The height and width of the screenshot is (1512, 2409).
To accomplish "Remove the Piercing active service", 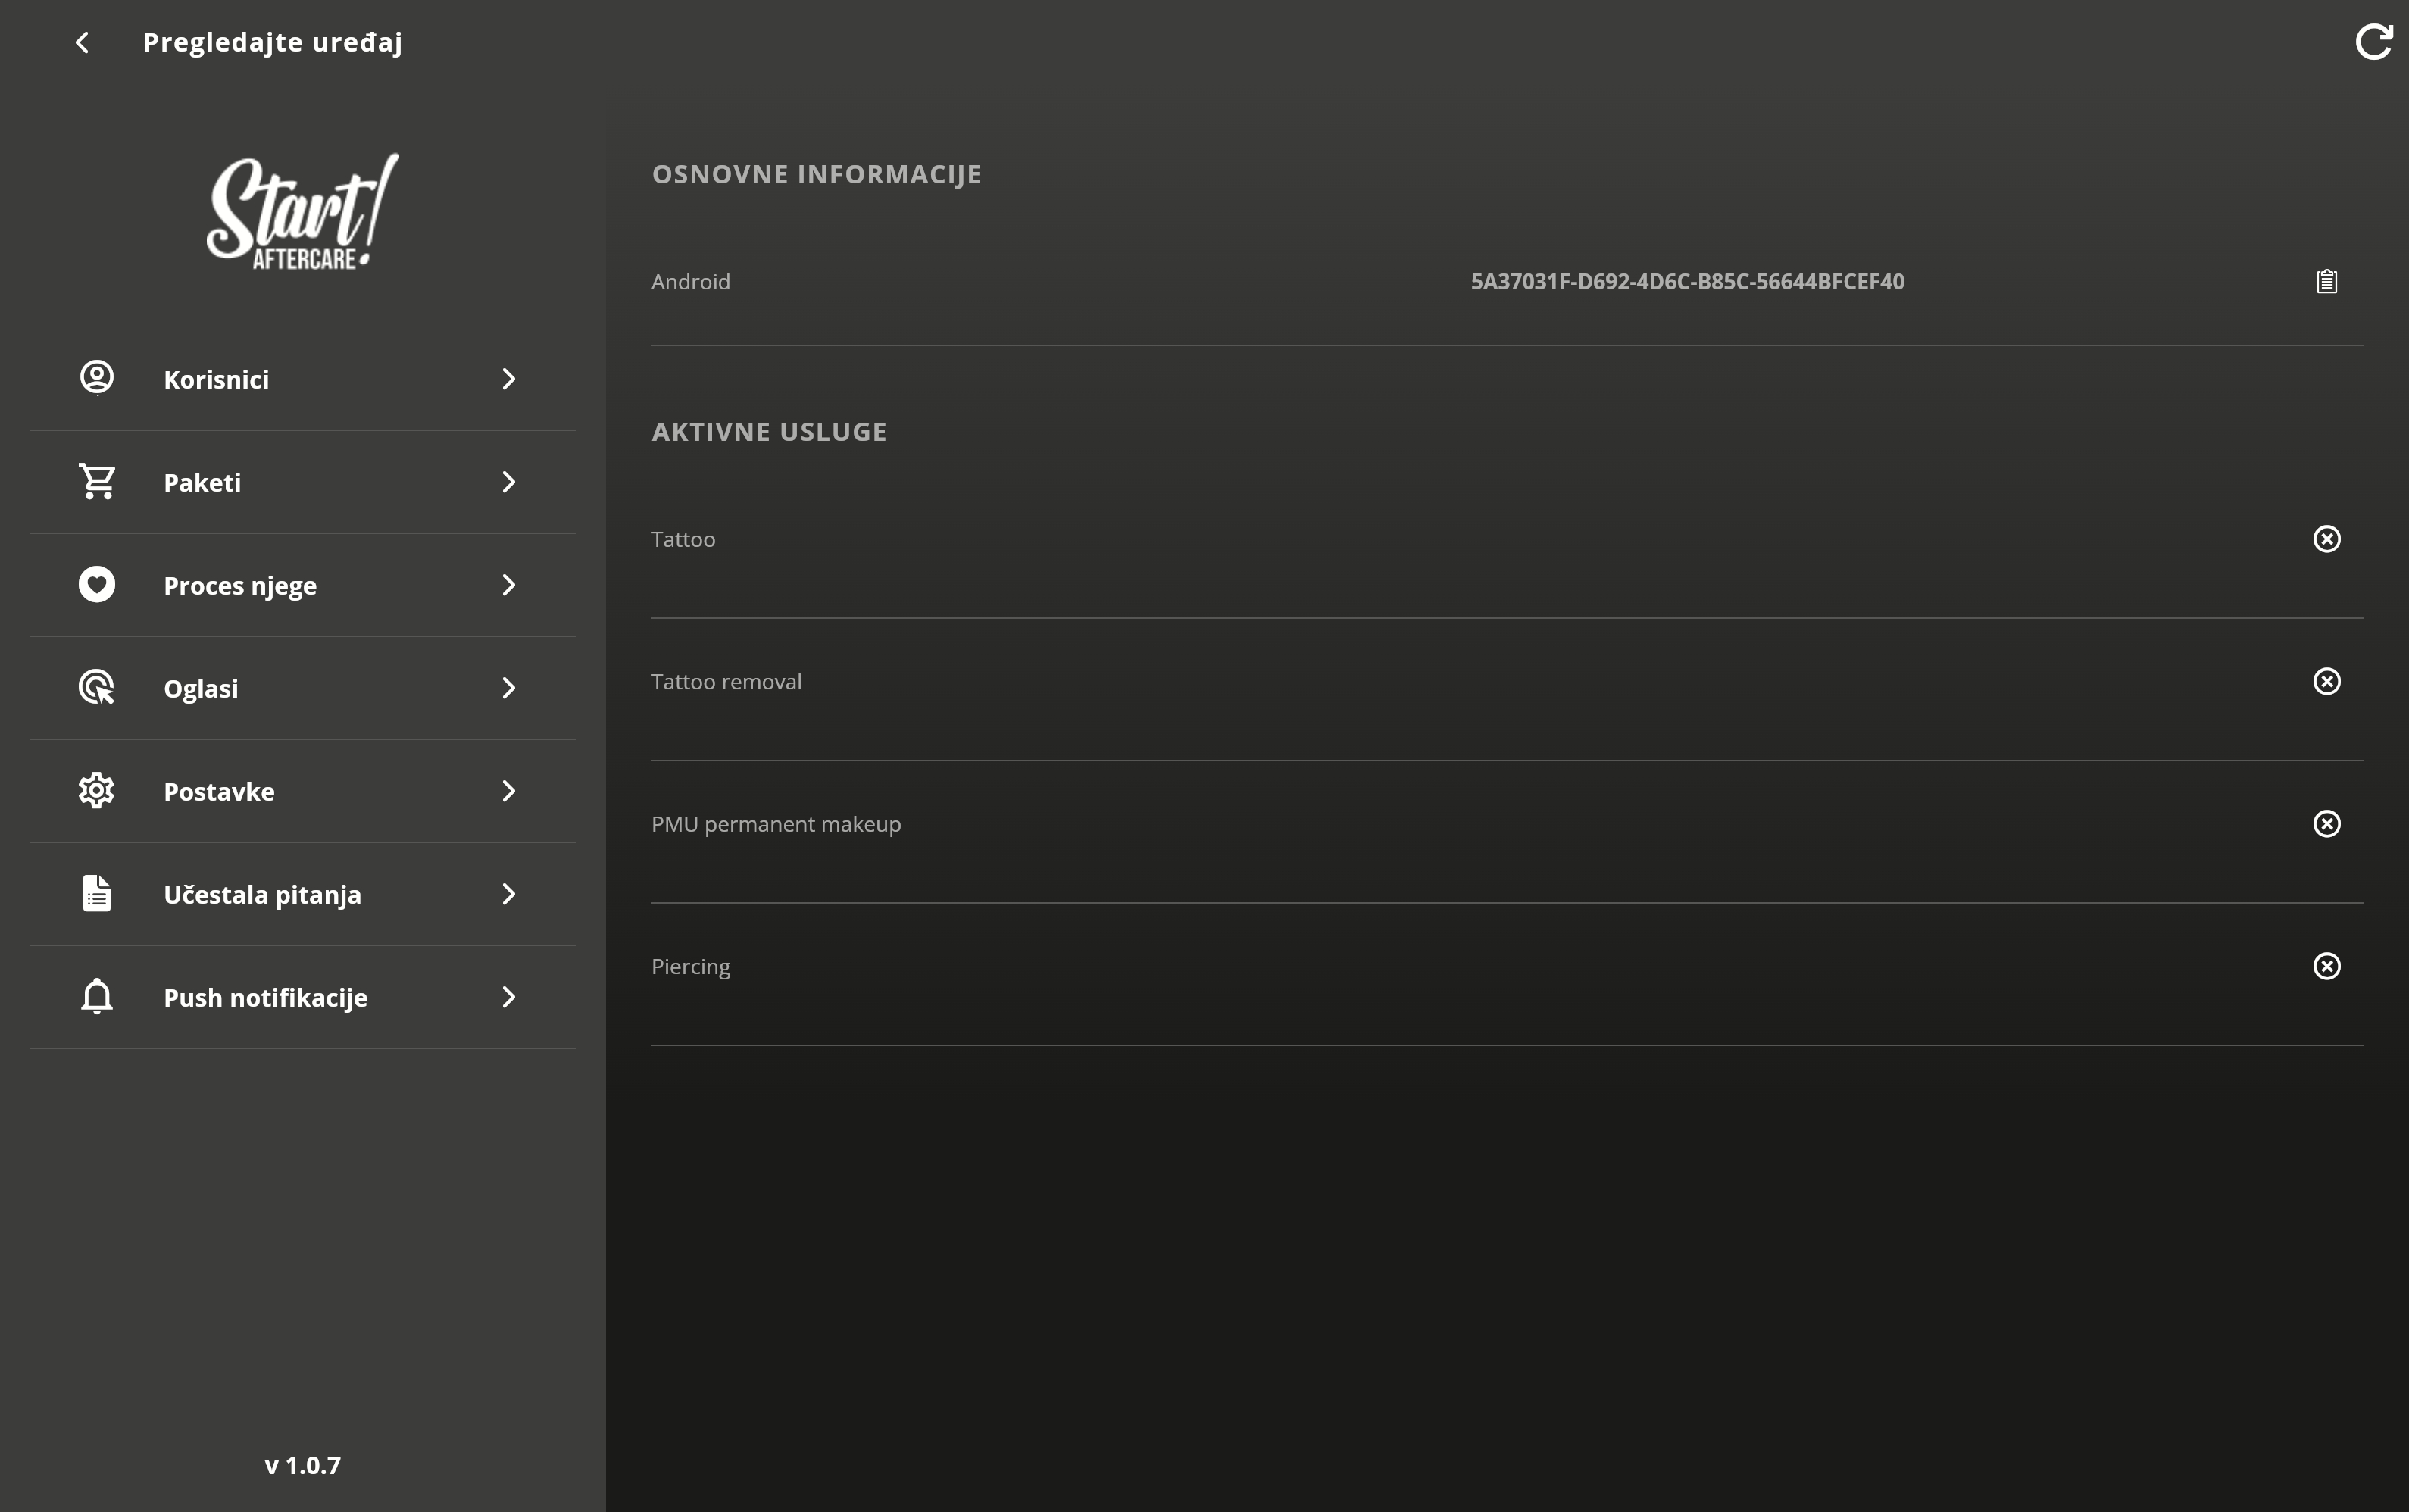I will (2326, 966).
